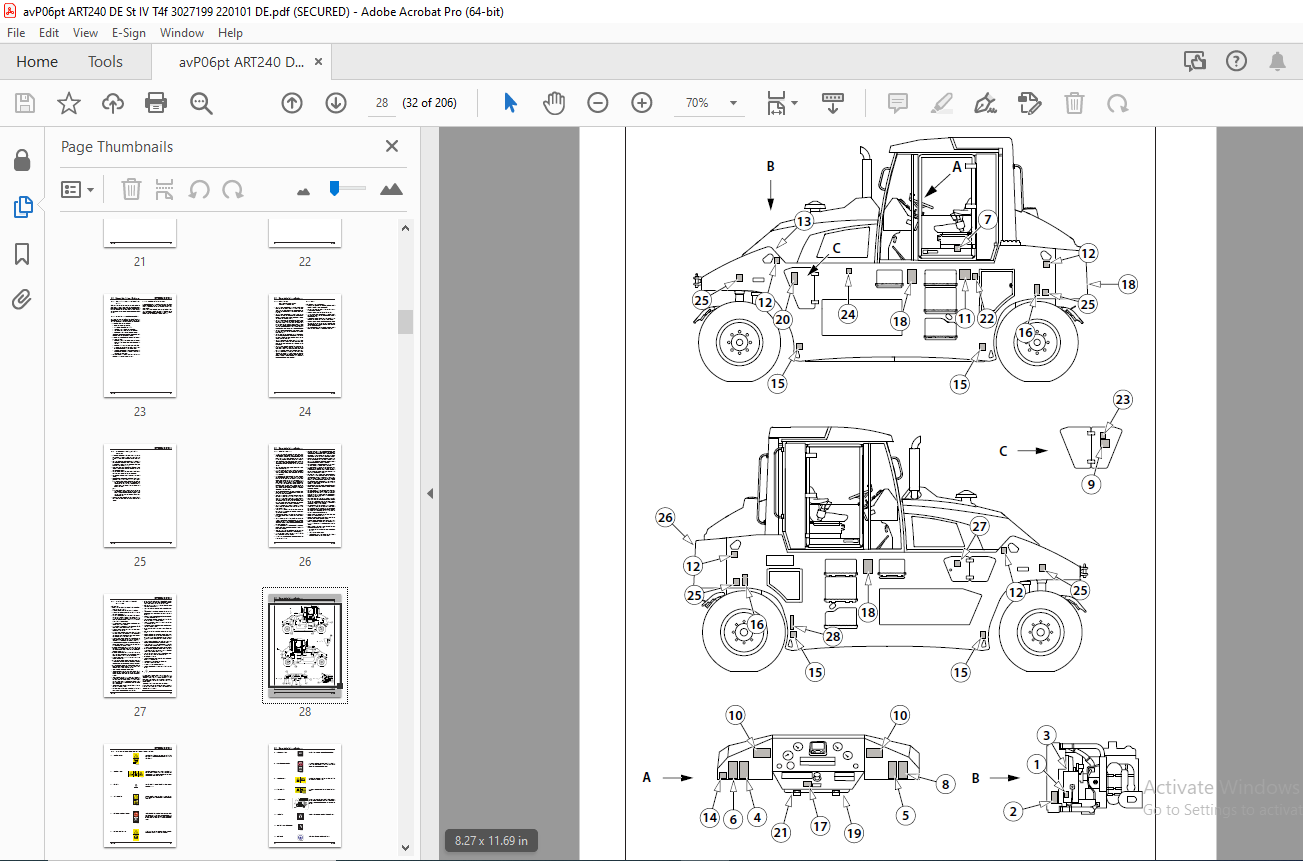The width and height of the screenshot is (1303, 861).
Task: Select the page 25 thumbnail
Action: (x=140, y=495)
